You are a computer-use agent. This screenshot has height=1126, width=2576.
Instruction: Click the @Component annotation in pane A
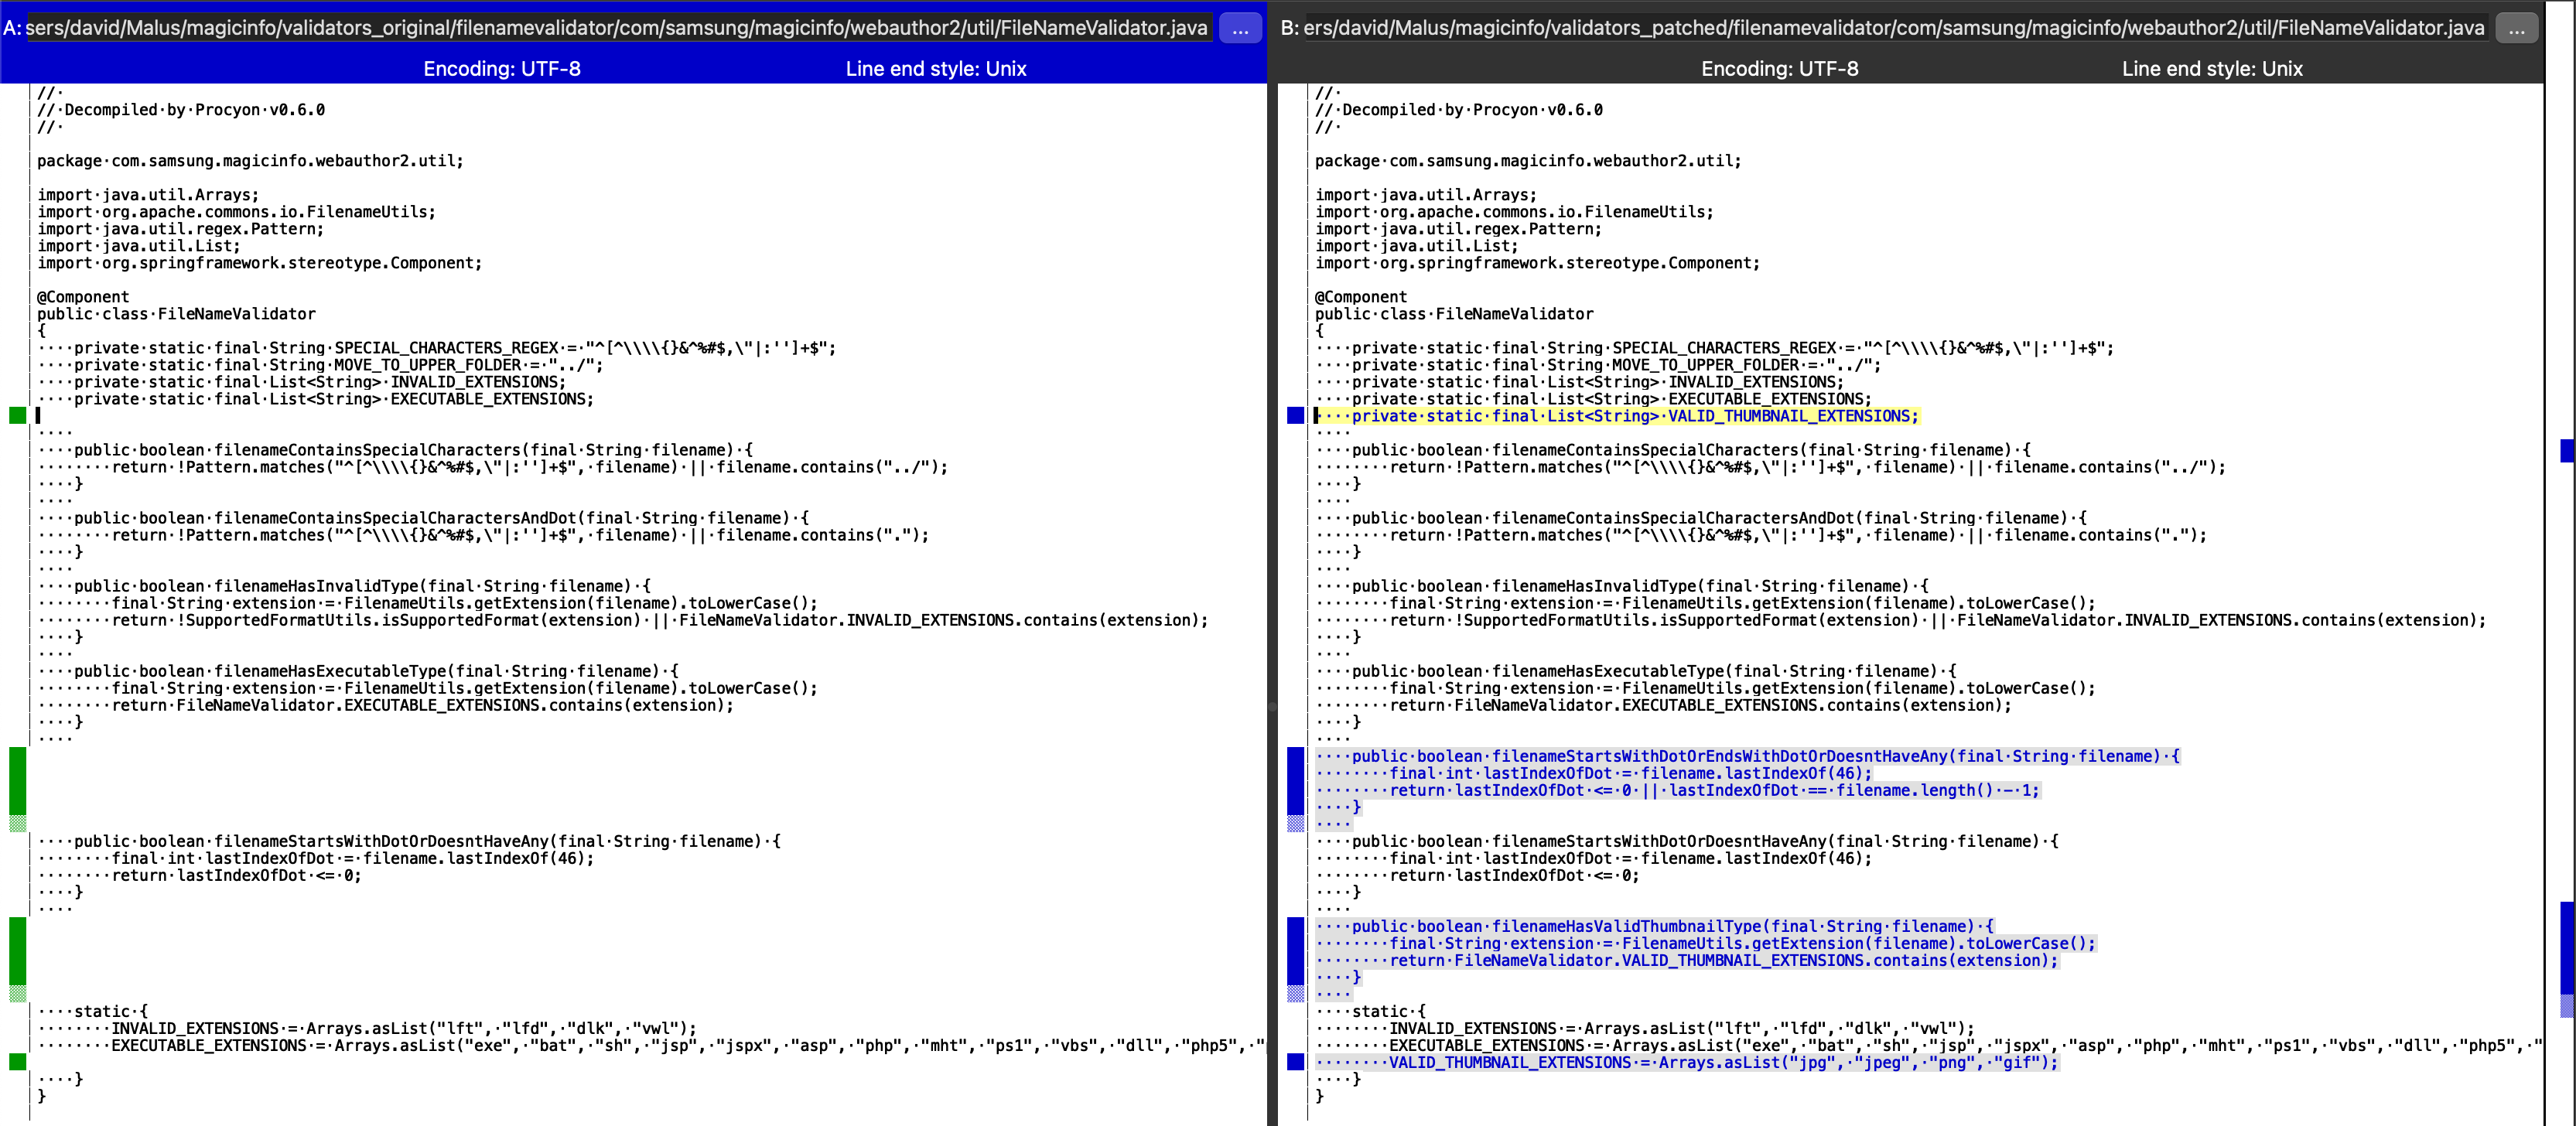(x=84, y=297)
